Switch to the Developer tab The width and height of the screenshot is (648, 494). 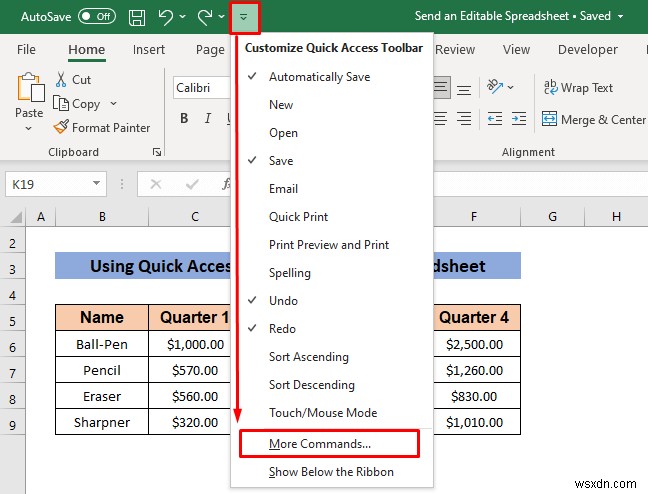click(x=588, y=50)
